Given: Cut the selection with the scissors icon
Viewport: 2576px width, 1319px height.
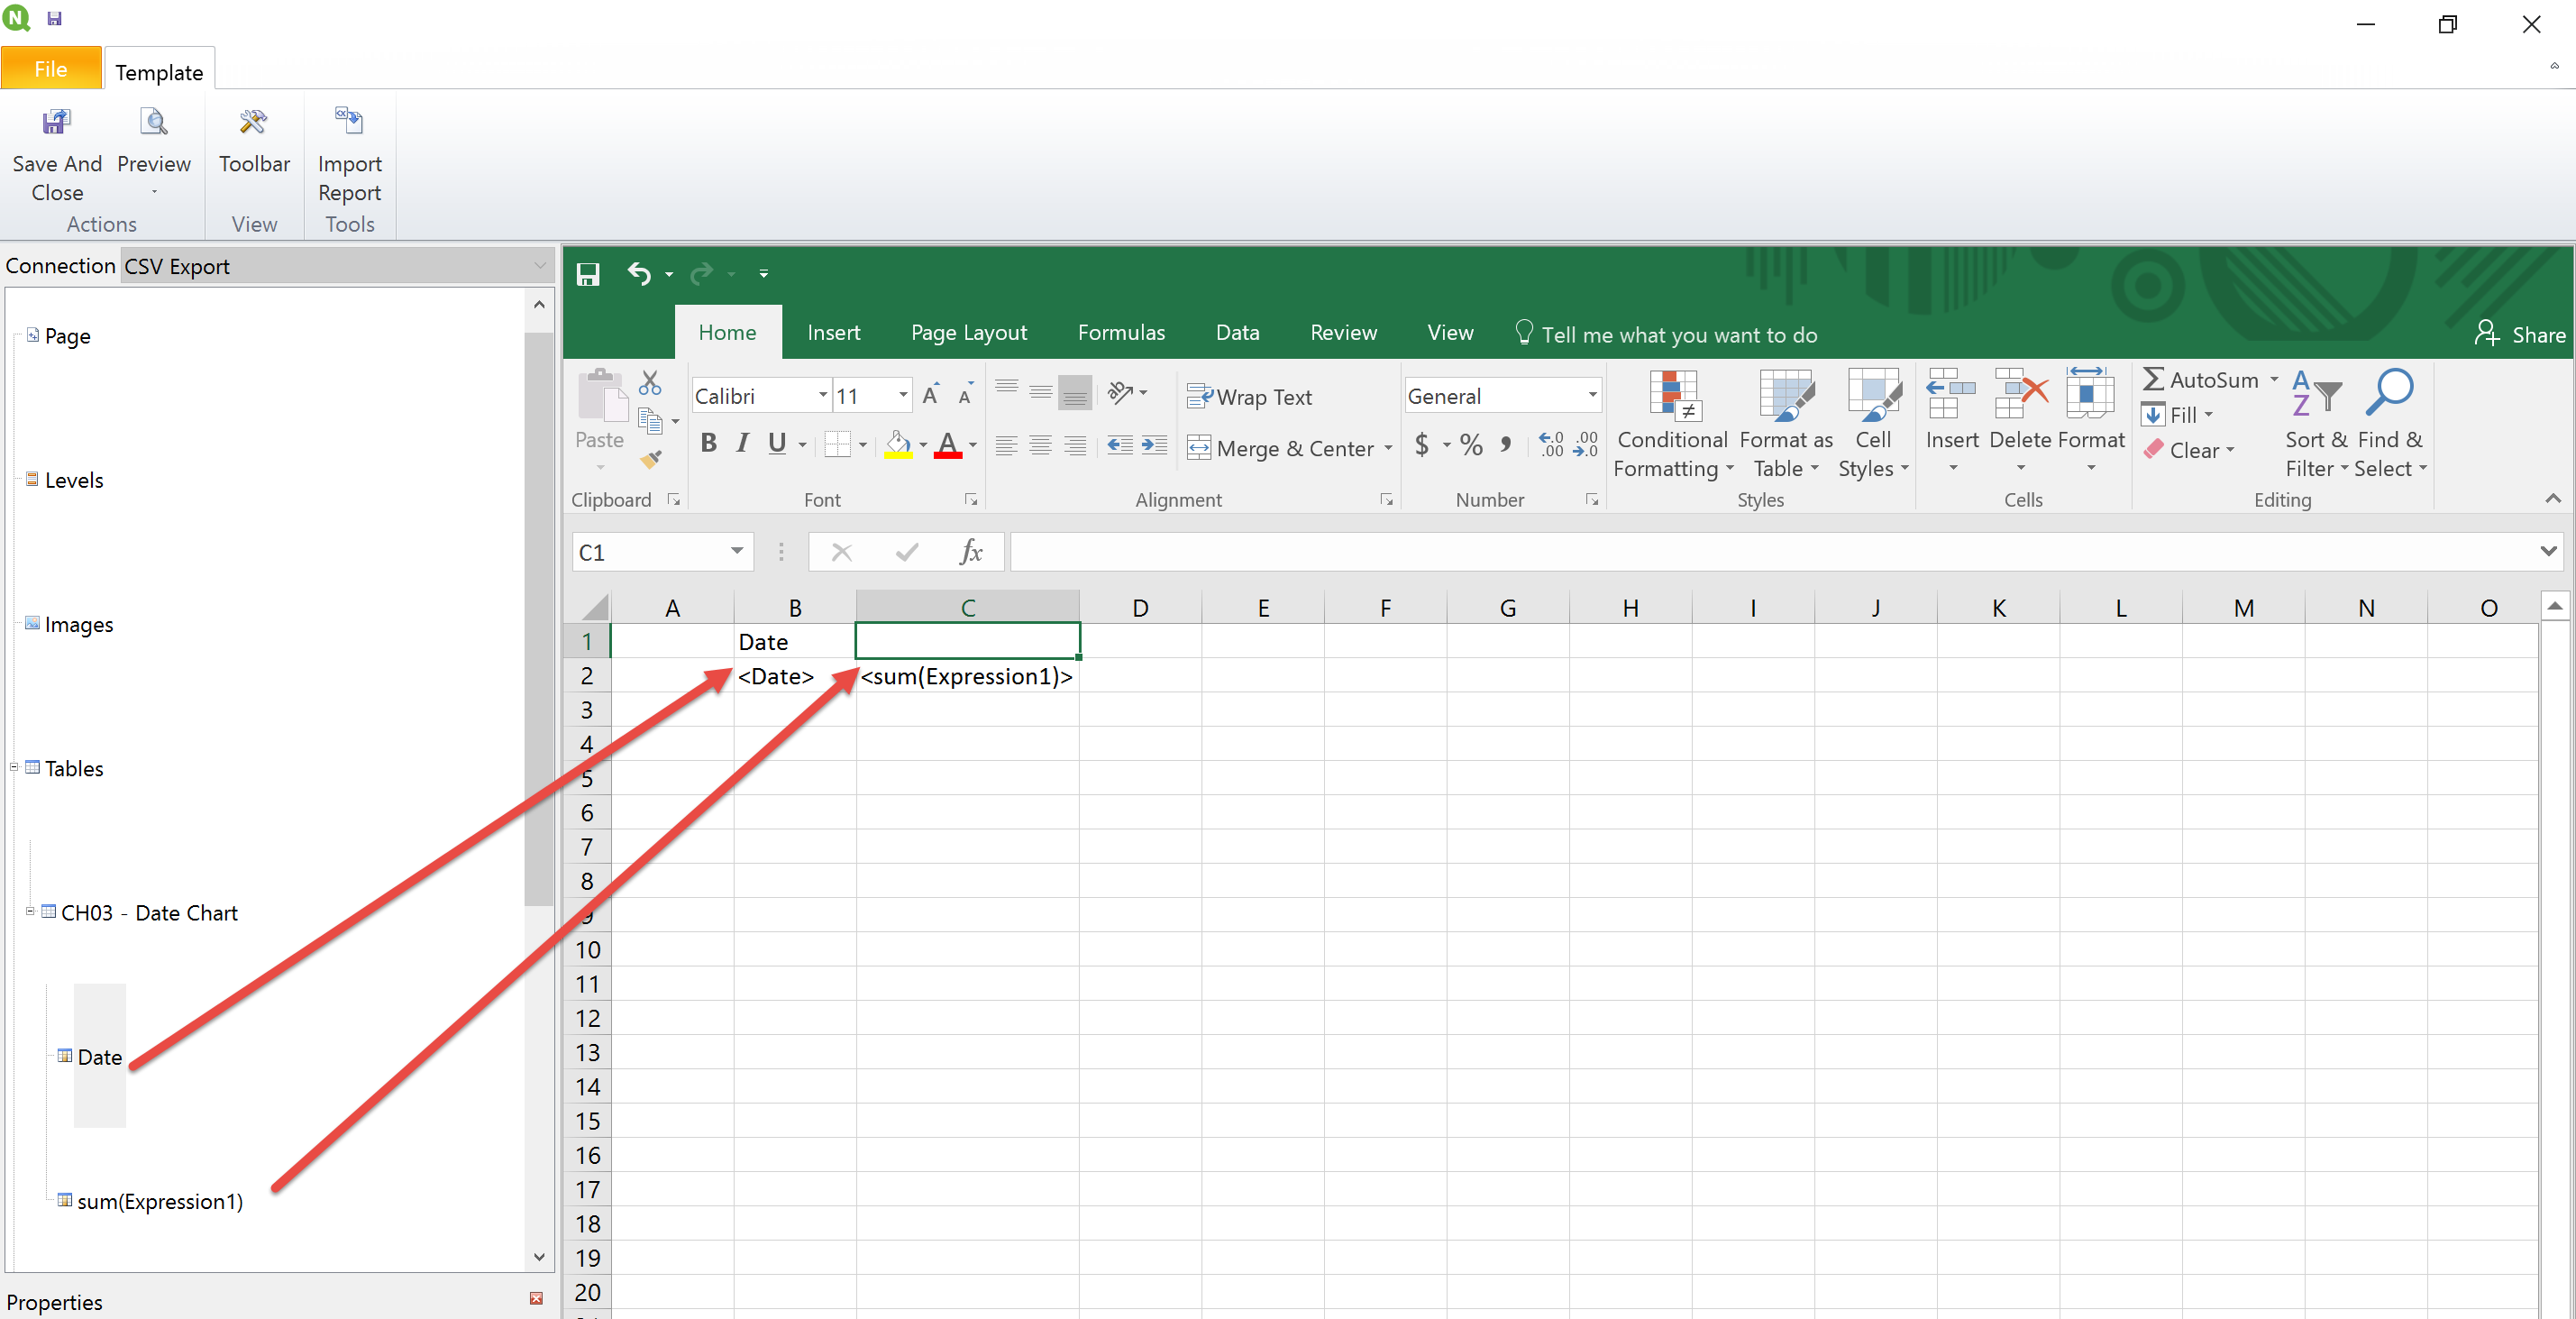Looking at the screenshot, I should click(x=650, y=383).
